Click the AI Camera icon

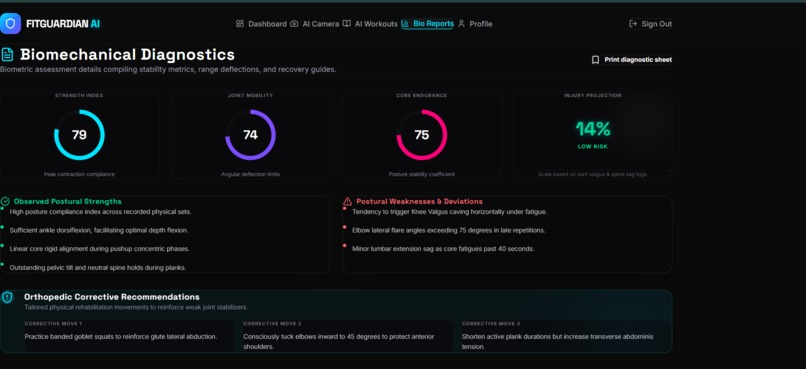click(294, 24)
